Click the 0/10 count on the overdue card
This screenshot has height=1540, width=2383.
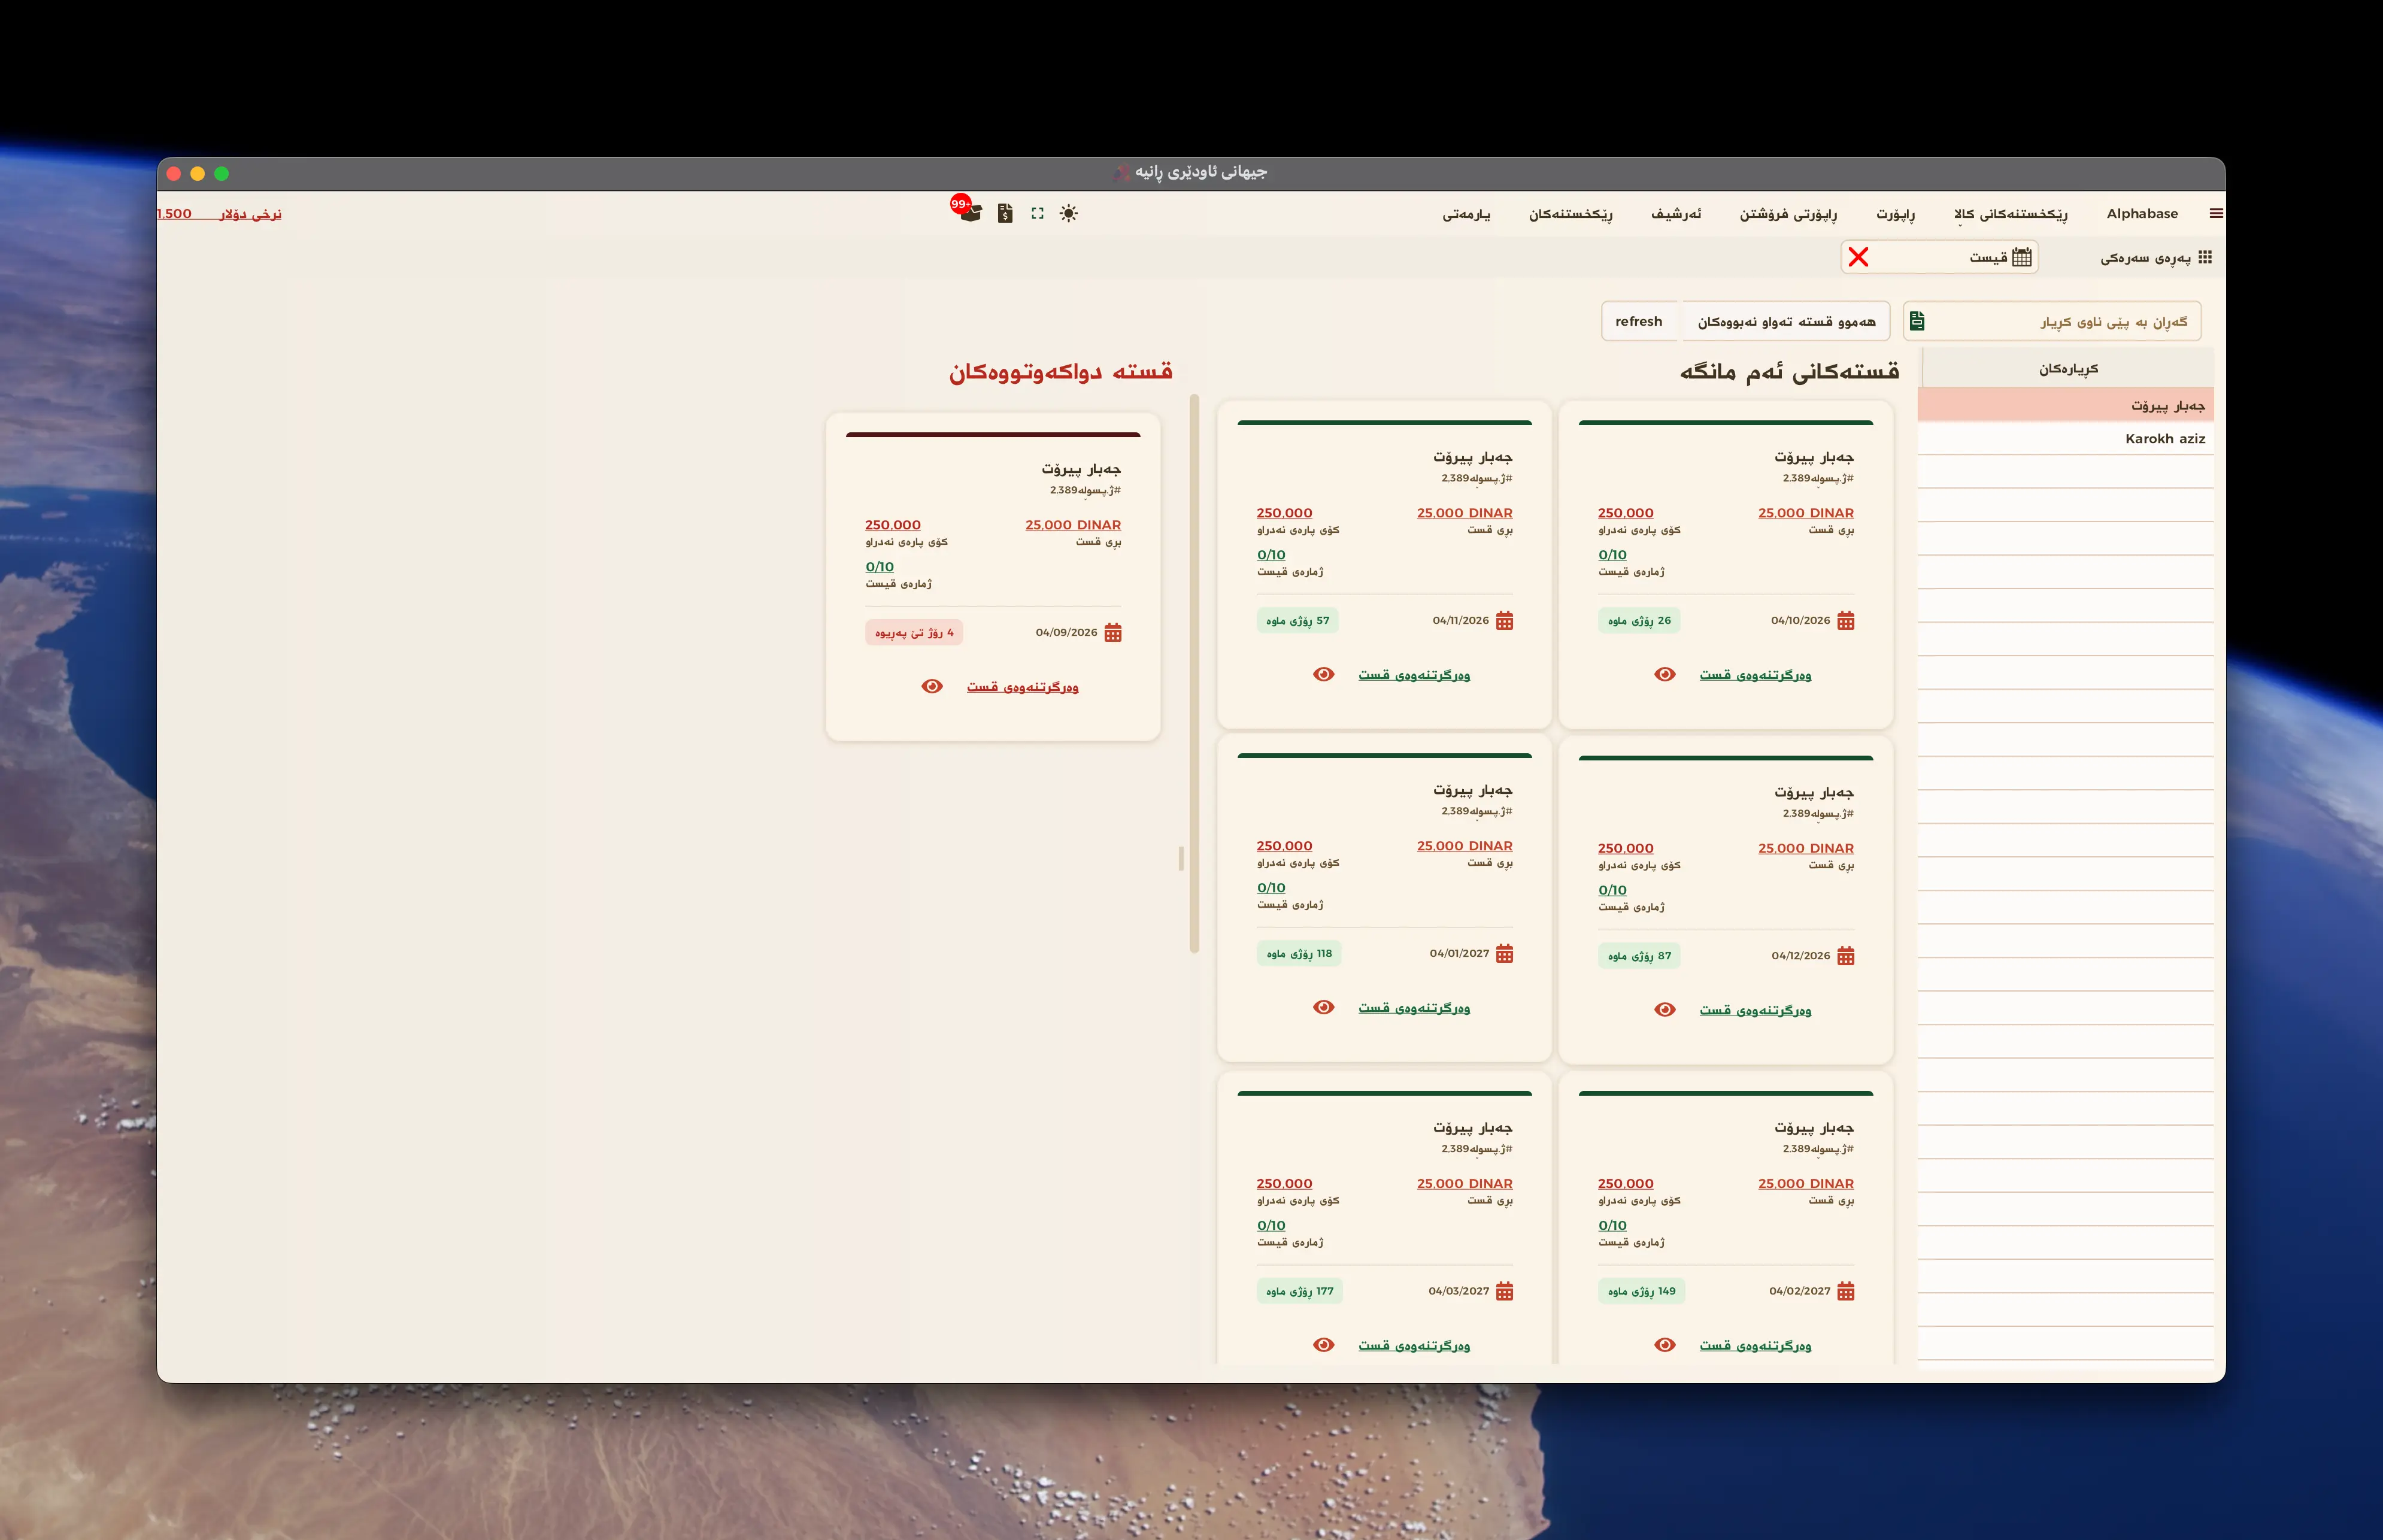(x=880, y=566)
